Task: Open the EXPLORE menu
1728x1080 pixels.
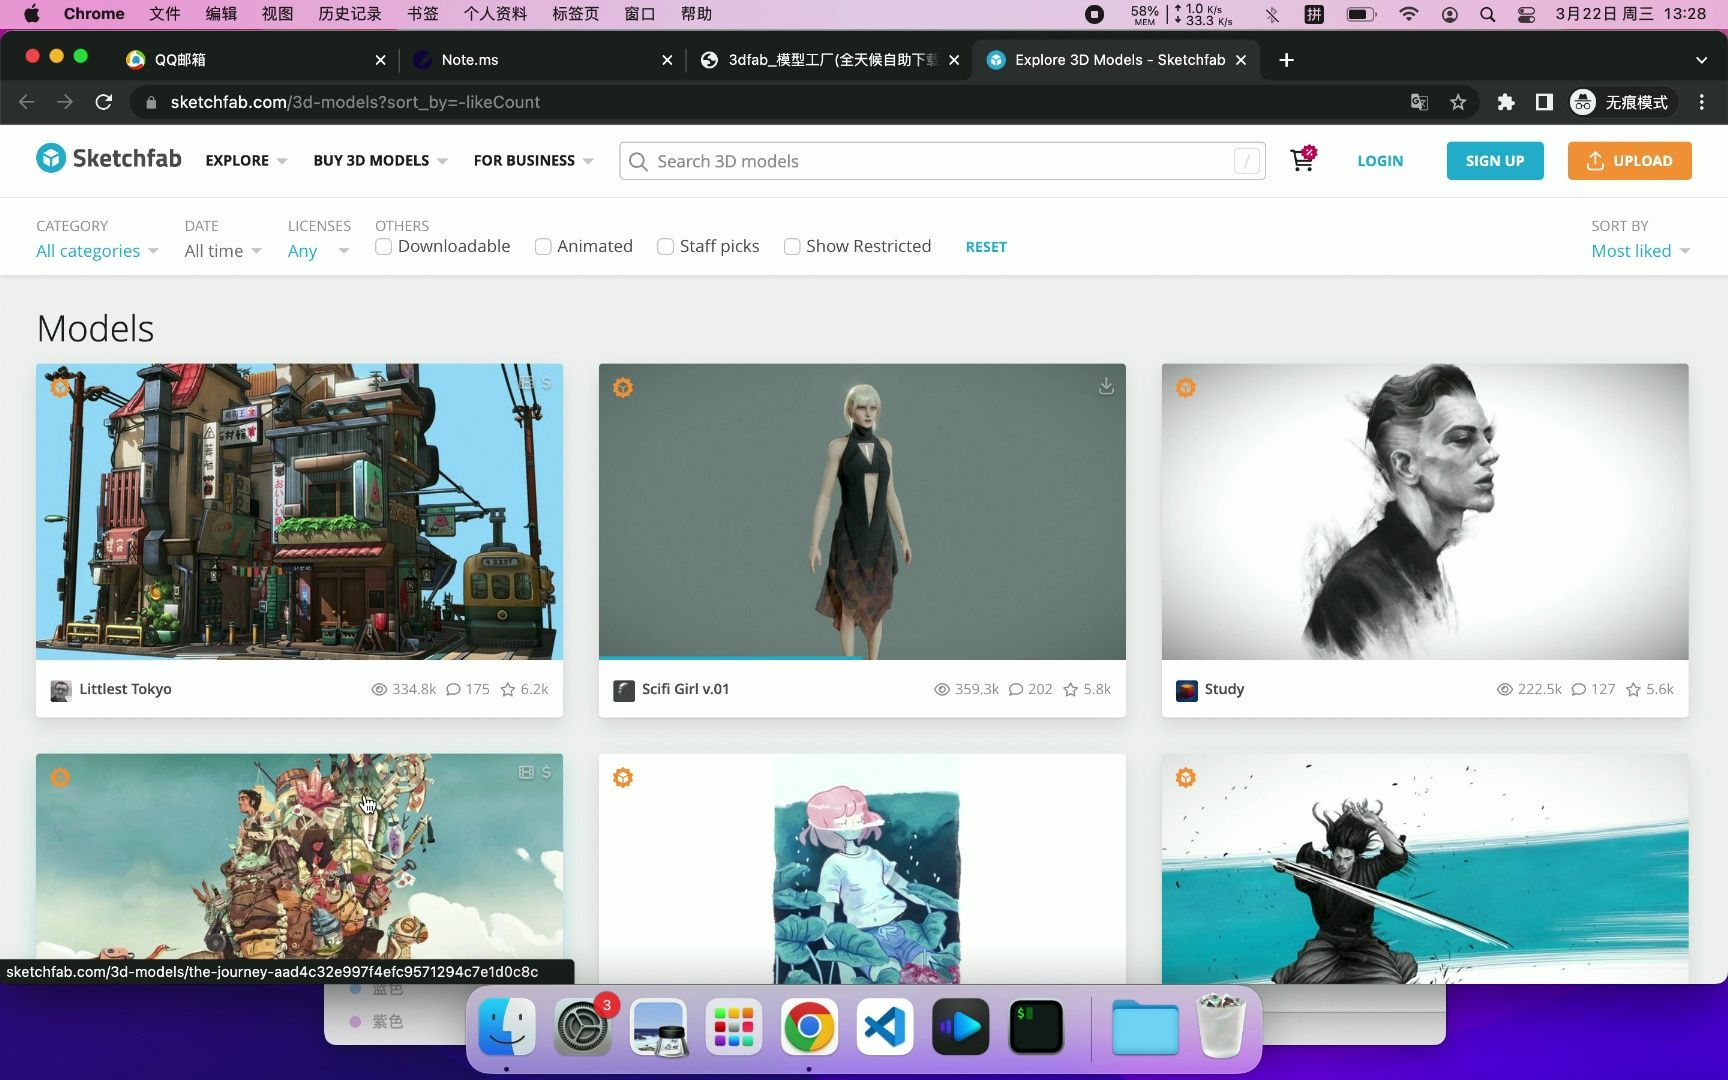Action: point(244,160)
